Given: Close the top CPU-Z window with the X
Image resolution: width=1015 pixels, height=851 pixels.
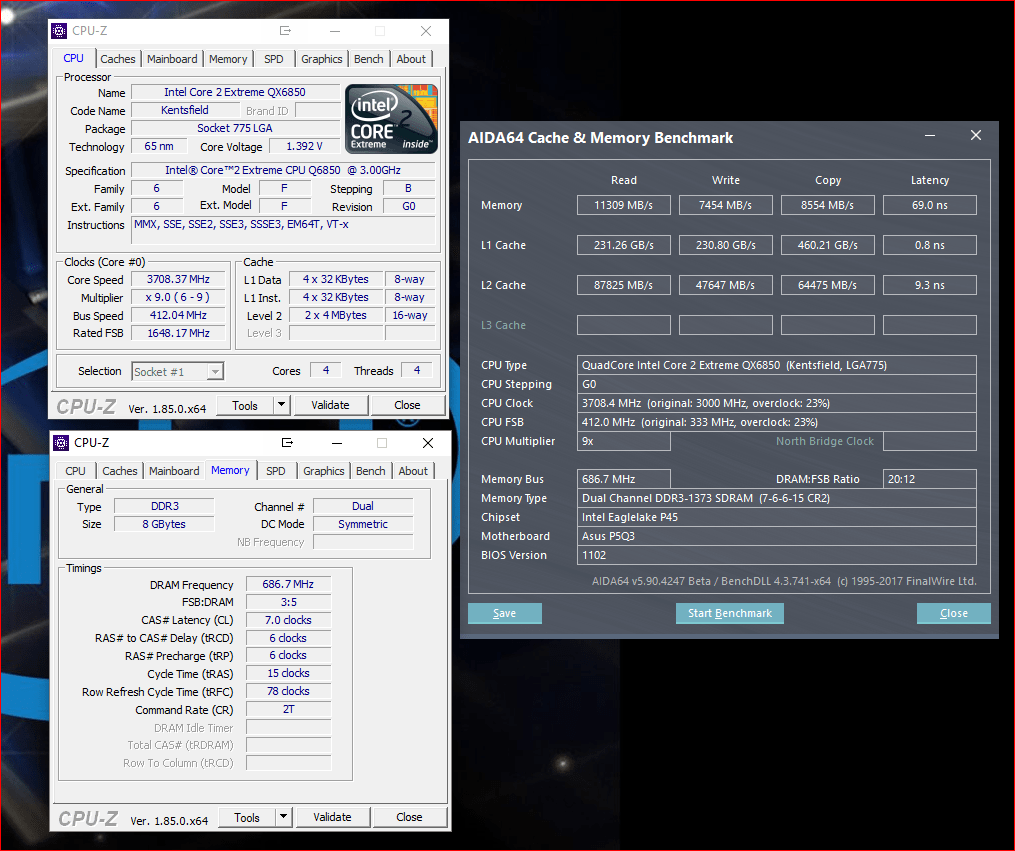Looking at the screenshot, I should coord(426,31).
